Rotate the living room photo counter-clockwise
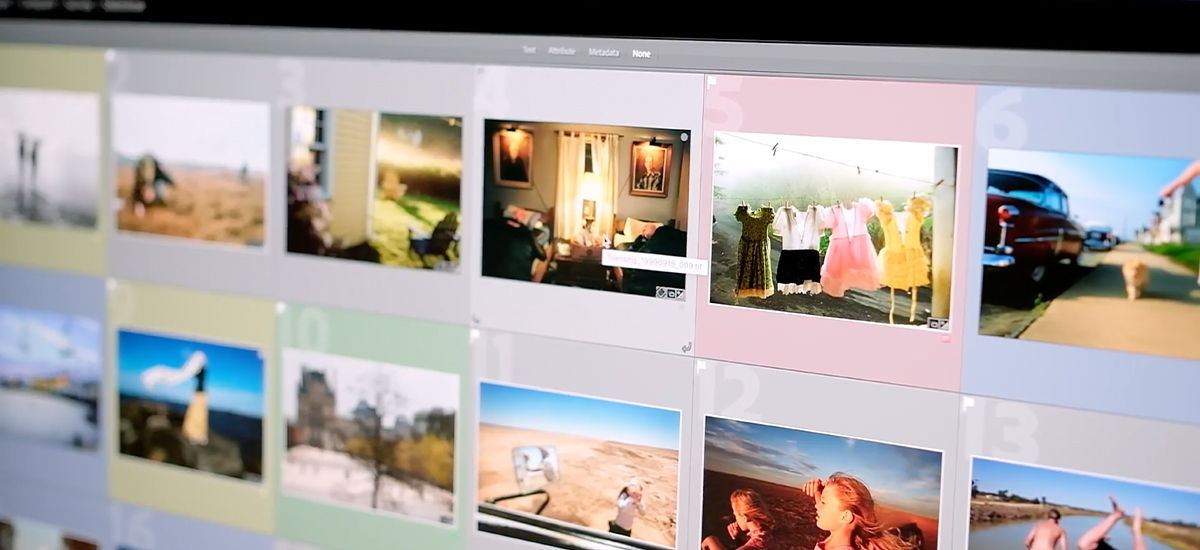The image size is (1200, 550). [x=475, y=319]
